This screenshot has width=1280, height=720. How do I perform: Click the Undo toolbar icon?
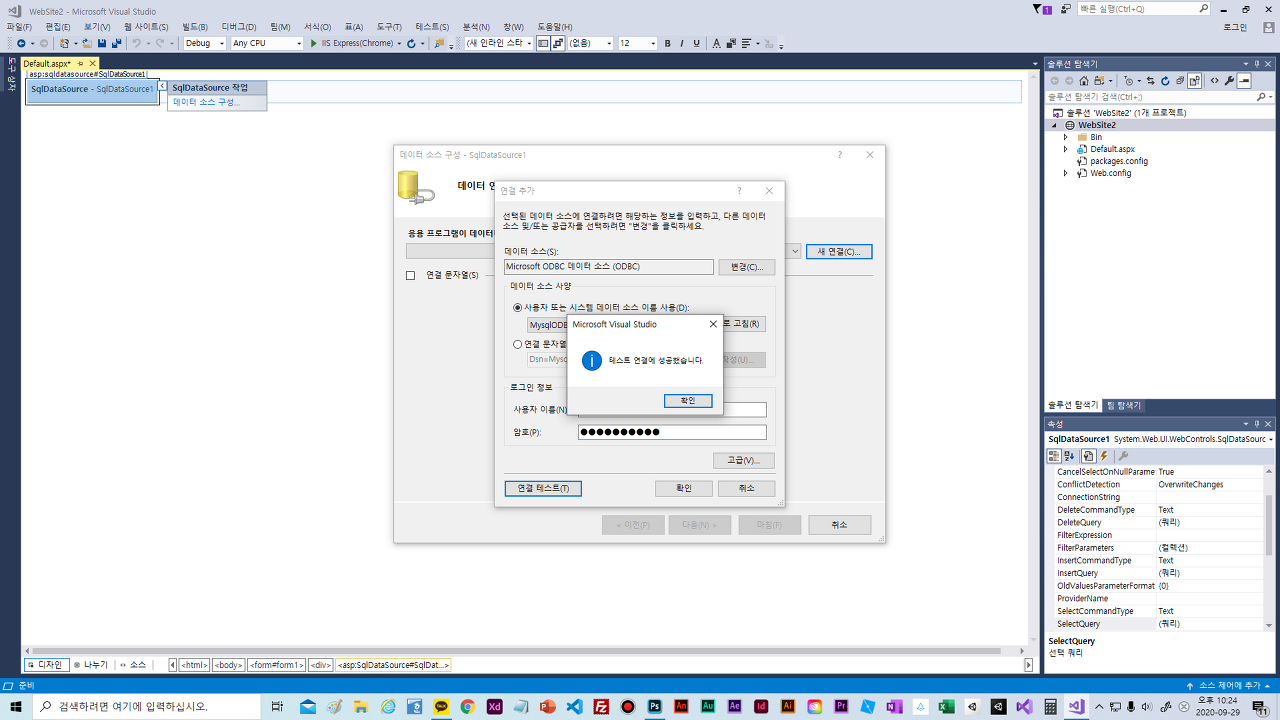tap(136, 44)
